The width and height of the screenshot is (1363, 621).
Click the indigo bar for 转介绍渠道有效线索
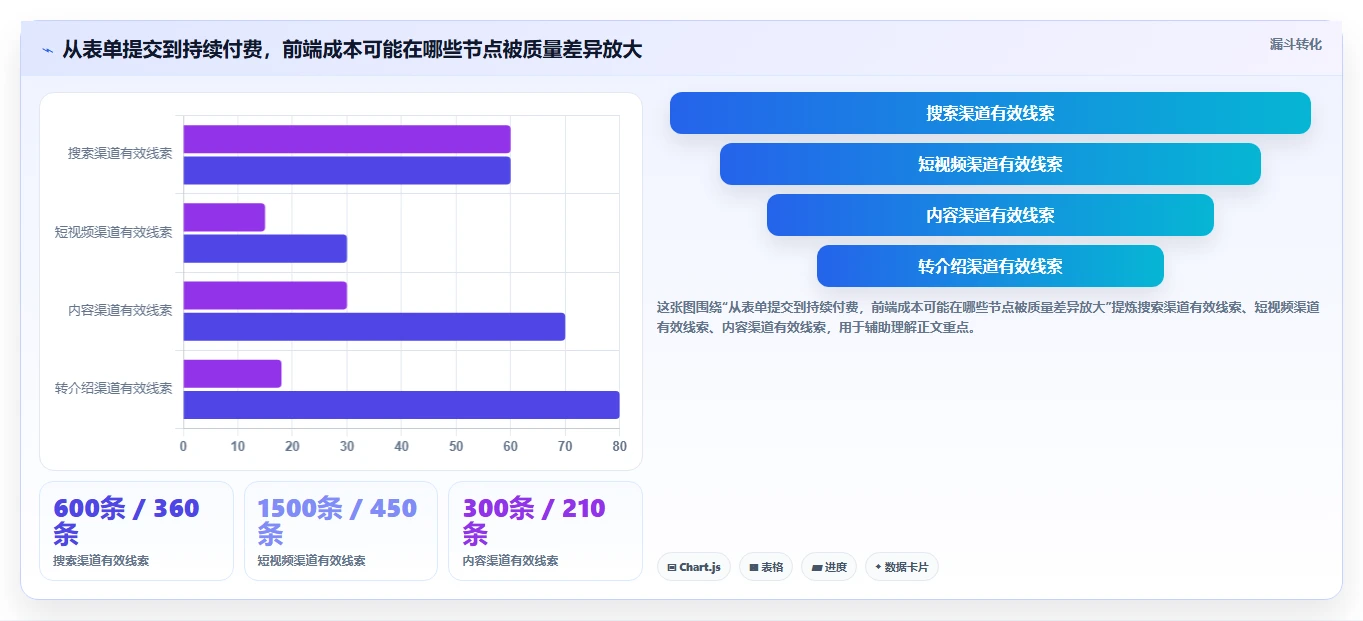401,404
